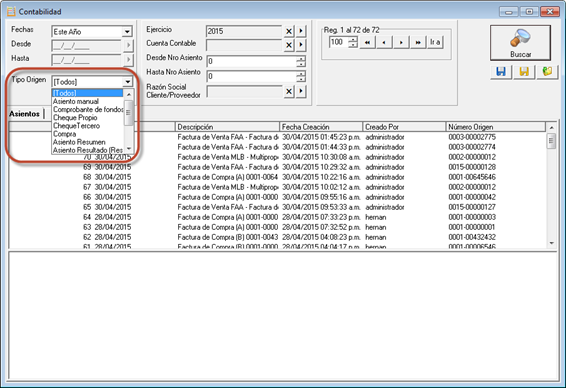Clear the Ejercicio field with its X
The image size is (566, 388).
click(289, 31)
